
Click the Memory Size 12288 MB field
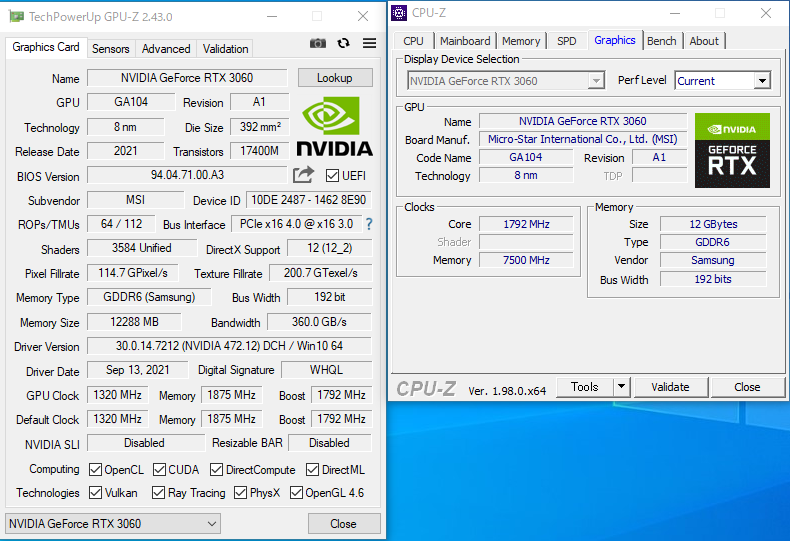coord(134,322)
